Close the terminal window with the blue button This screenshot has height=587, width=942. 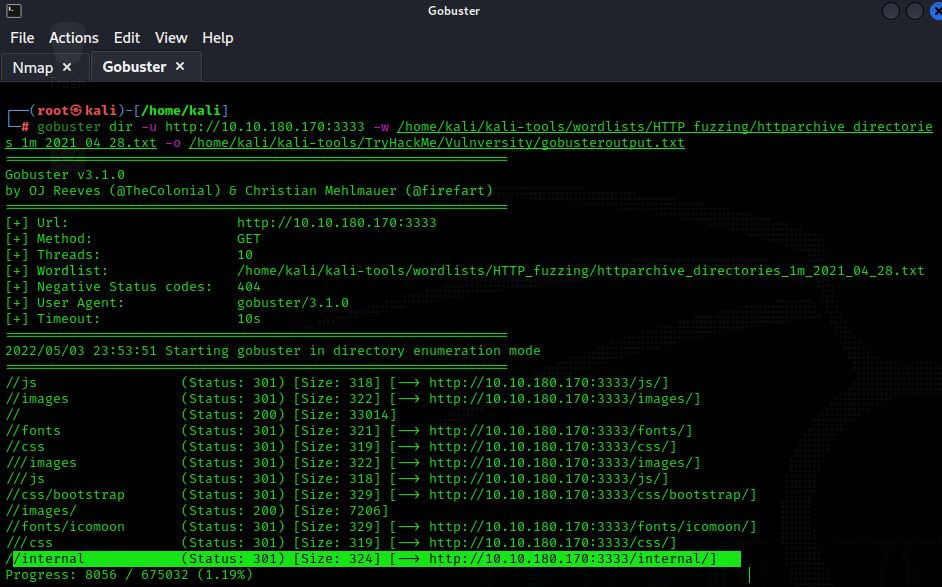click(932, 11)
